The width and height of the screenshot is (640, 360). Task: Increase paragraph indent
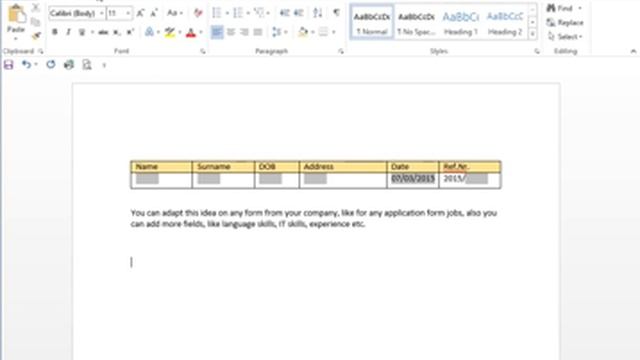point(299,13)
